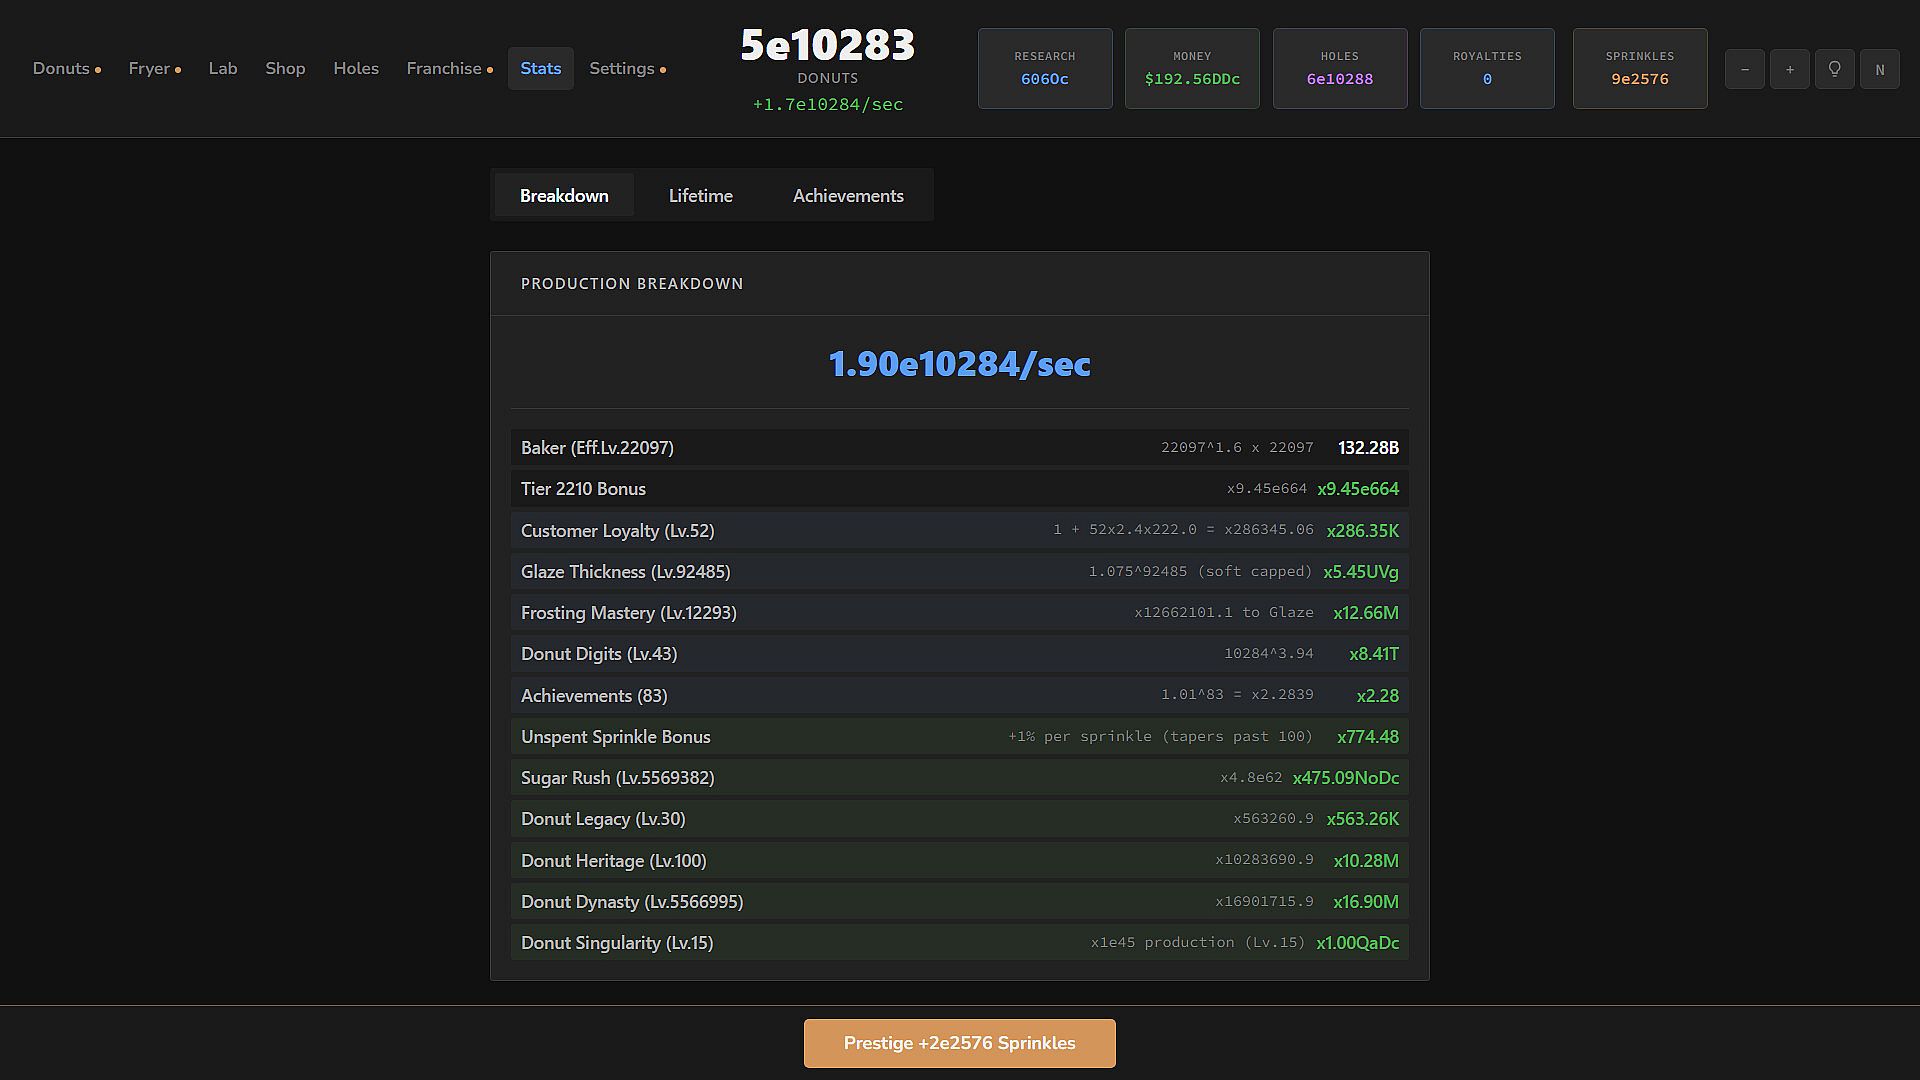Select the Sugar Rush (Lv.5569382) row
1920x1080 pixels.
click(x=960, y=778)
